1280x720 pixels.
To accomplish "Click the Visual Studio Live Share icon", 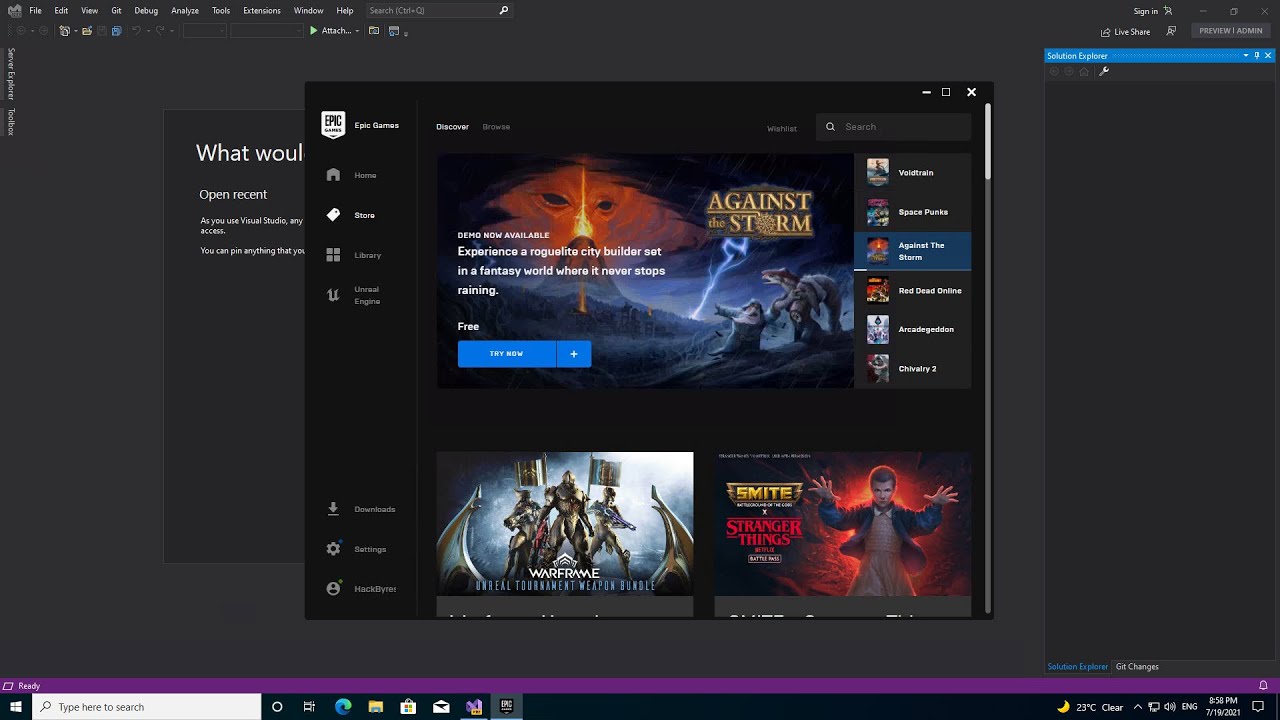I will tap(1105, 32).
